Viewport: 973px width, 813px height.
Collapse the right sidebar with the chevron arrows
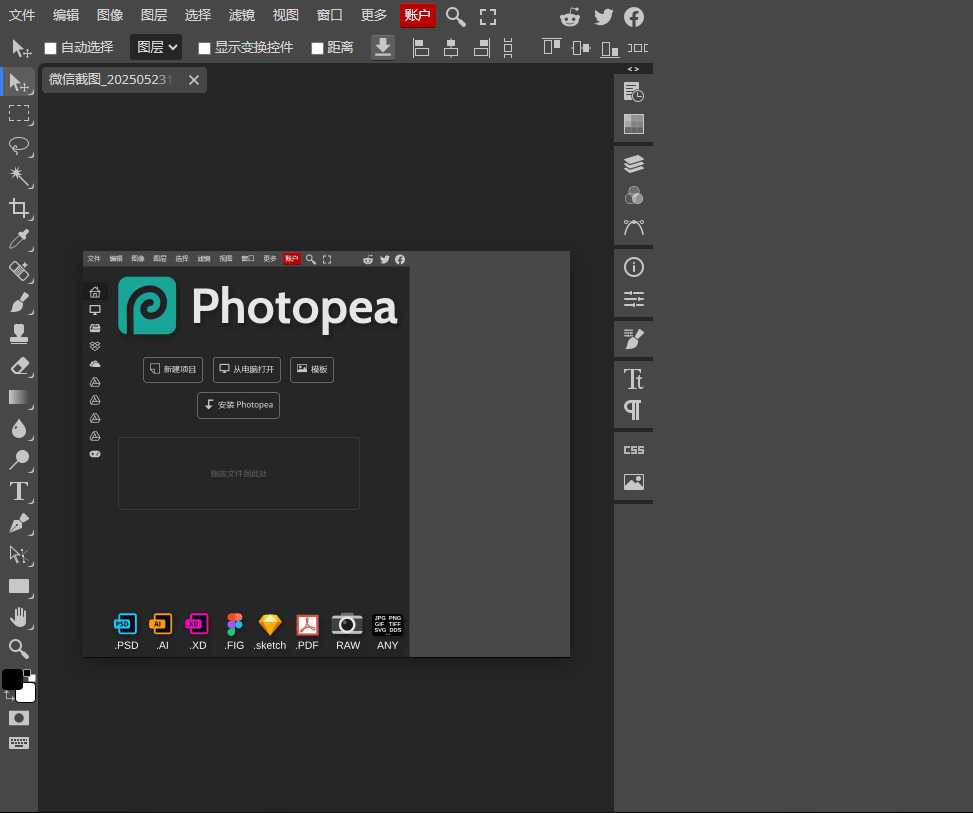tap(631, 68)
